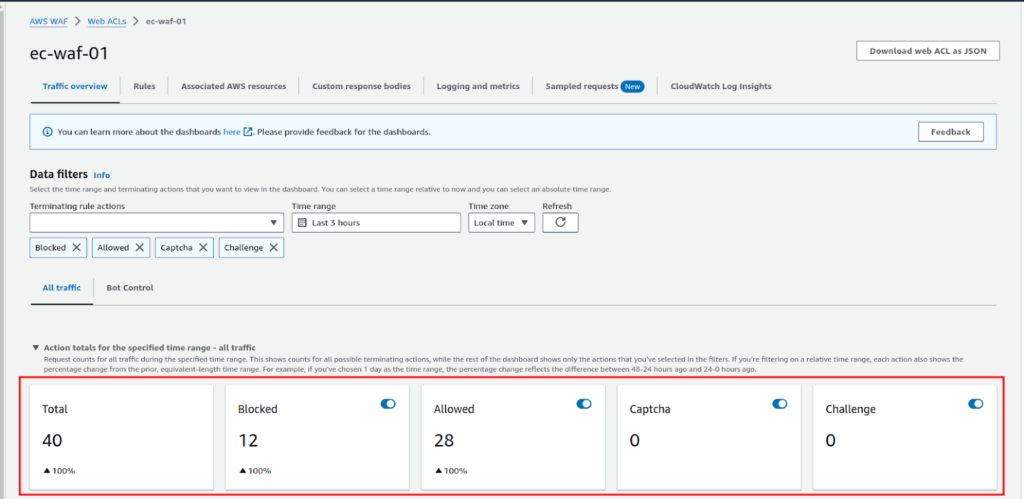Select the Bot Control sub-tab
Screen dimensions: 1024x499
[x=130, y=287]
